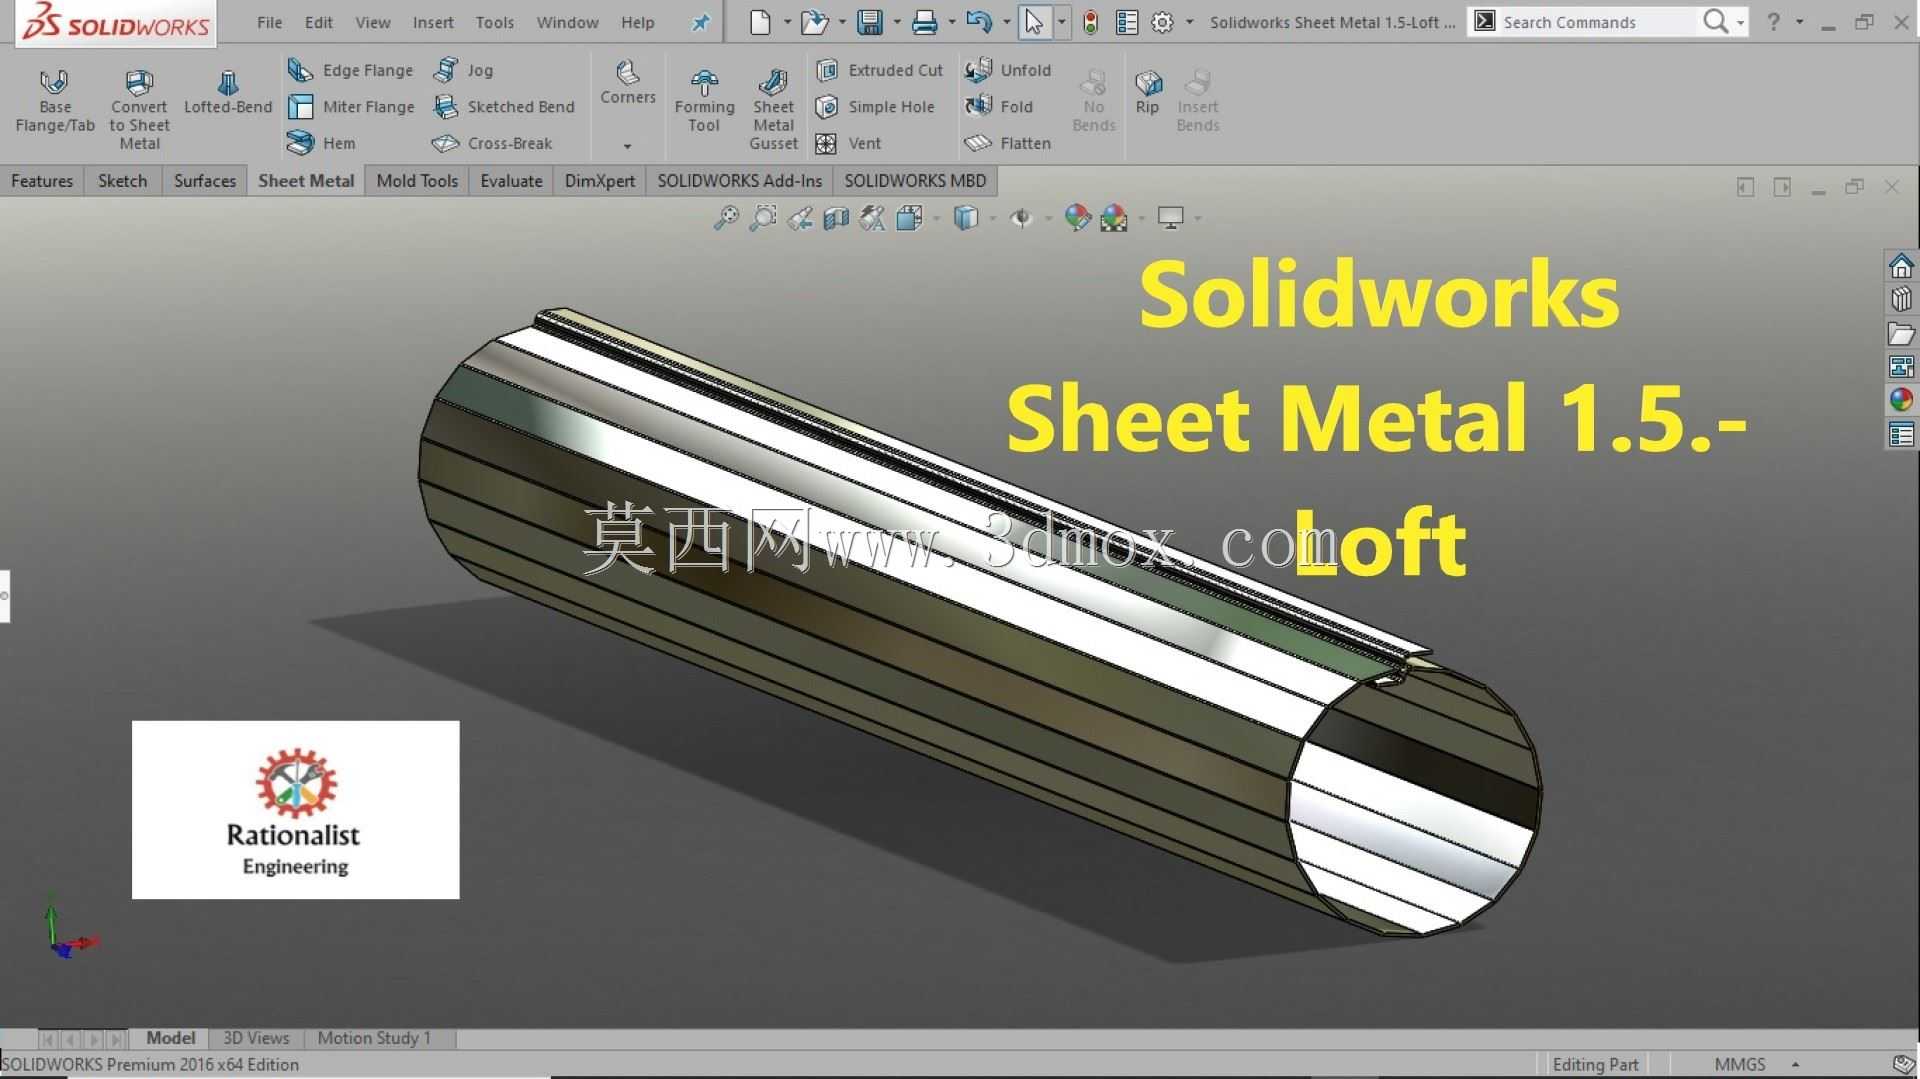Viewport: 1920px width, 1079px height.
Task: Select the Forming Tool
Action: click(704, 101)
